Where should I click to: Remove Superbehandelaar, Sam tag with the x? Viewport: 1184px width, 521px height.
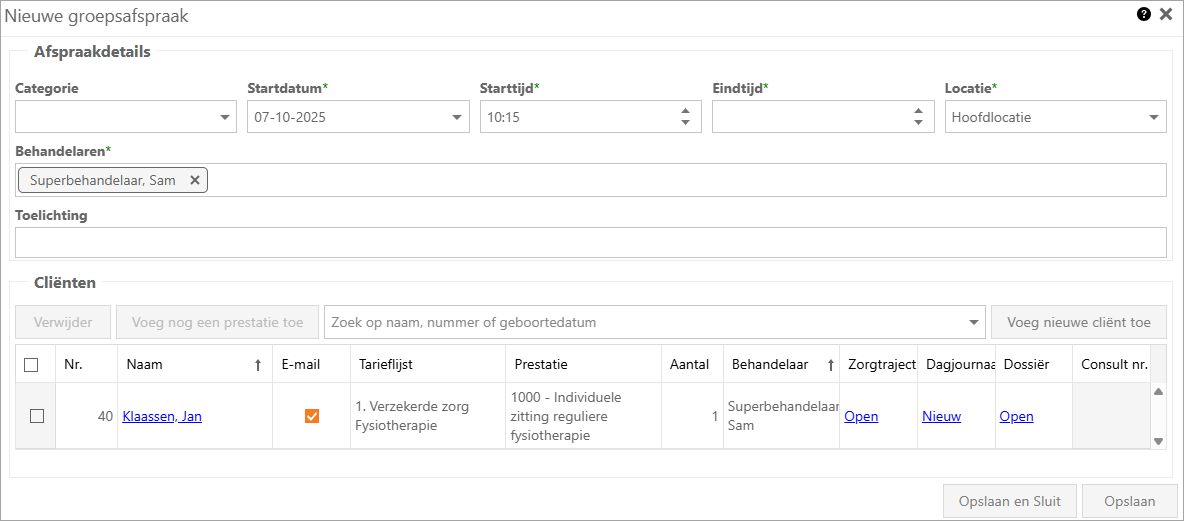(195, 180)
